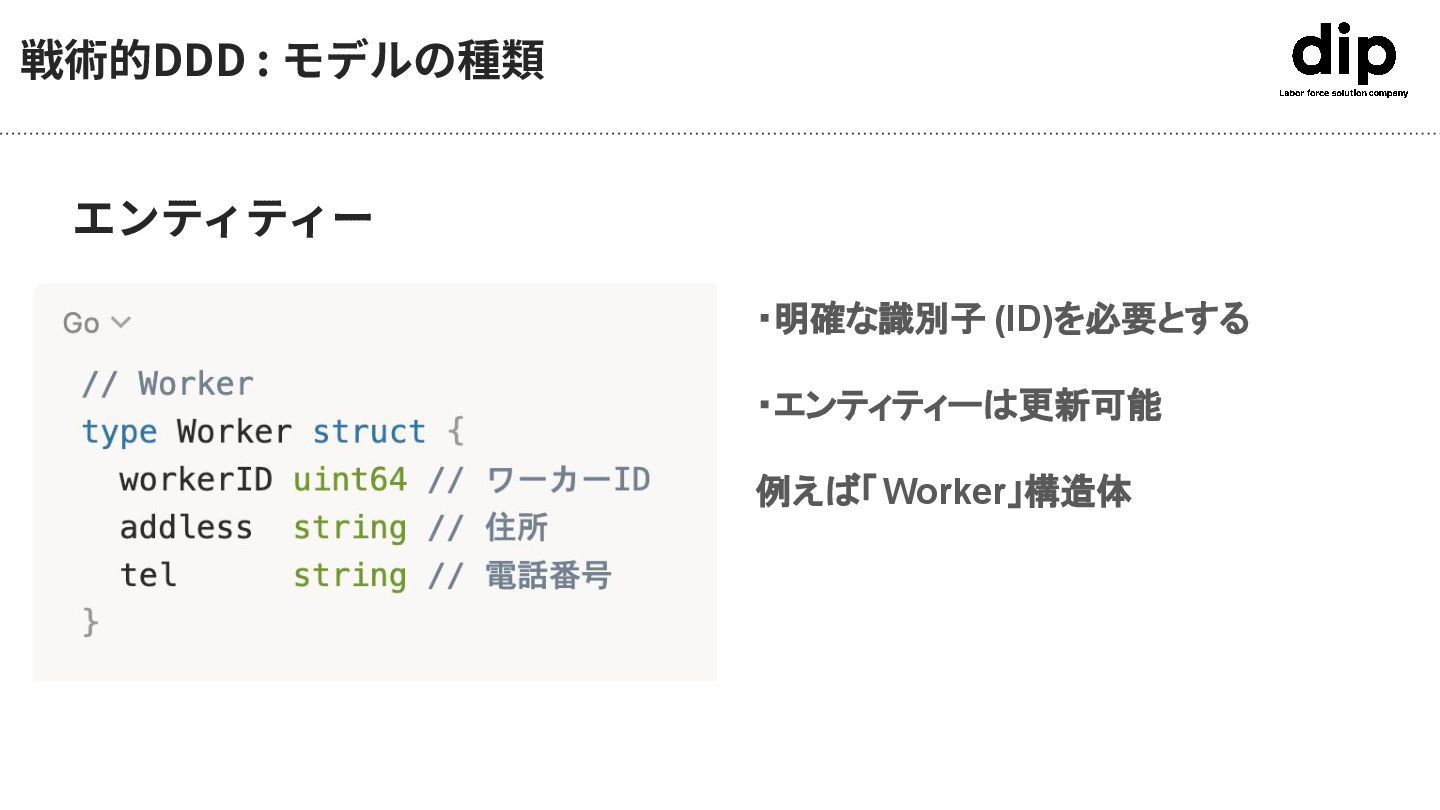Open the Go language dropdown chevron

(120, 323)
